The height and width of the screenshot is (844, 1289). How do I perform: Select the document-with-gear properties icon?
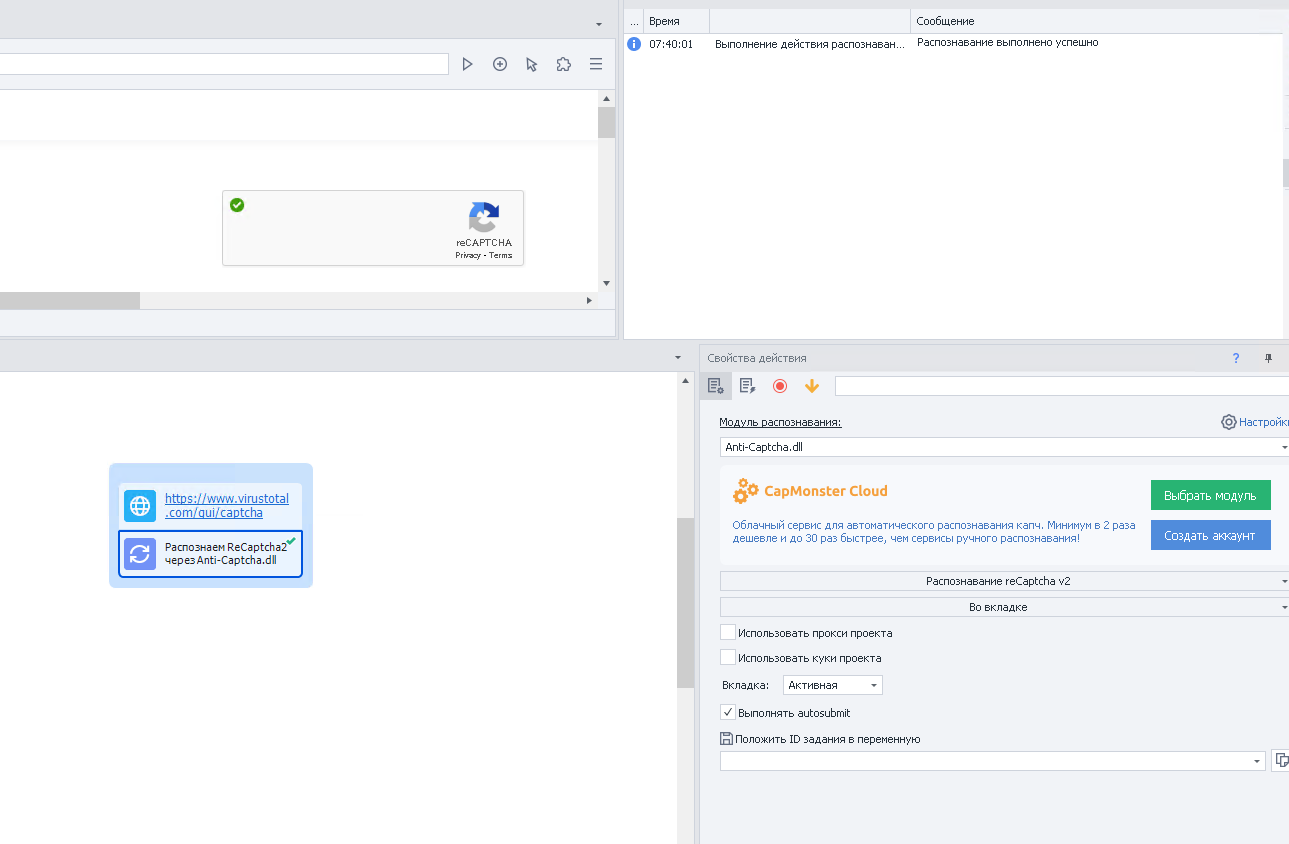click(716, 386)
